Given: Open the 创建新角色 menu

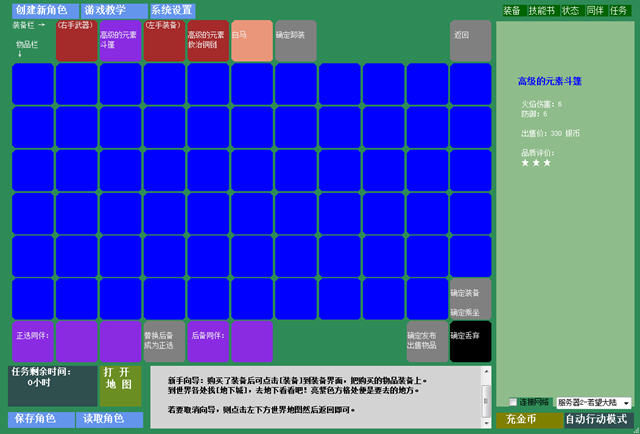Looking at the screenshot, I should 42,10.
